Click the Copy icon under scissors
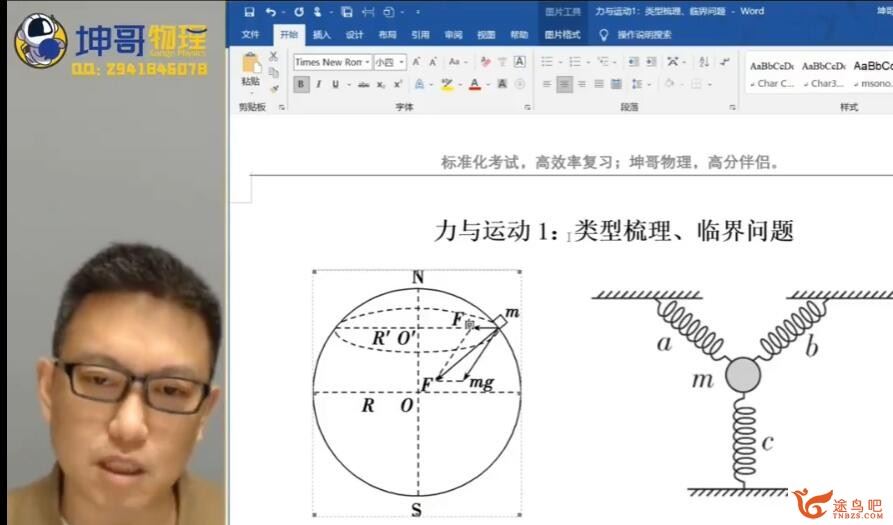893x525 pixels. [273, 72]
